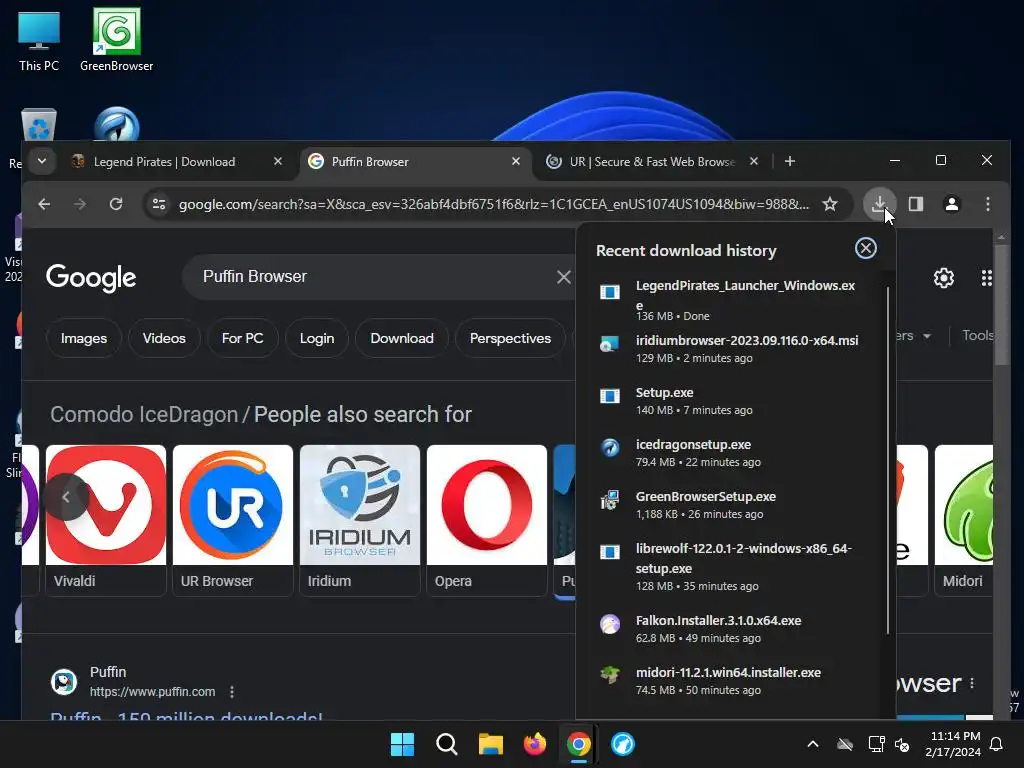This screenshot has height=768, width=1024.
Task: Close the Legend Pirates tab
Action: tap(278, 161)
